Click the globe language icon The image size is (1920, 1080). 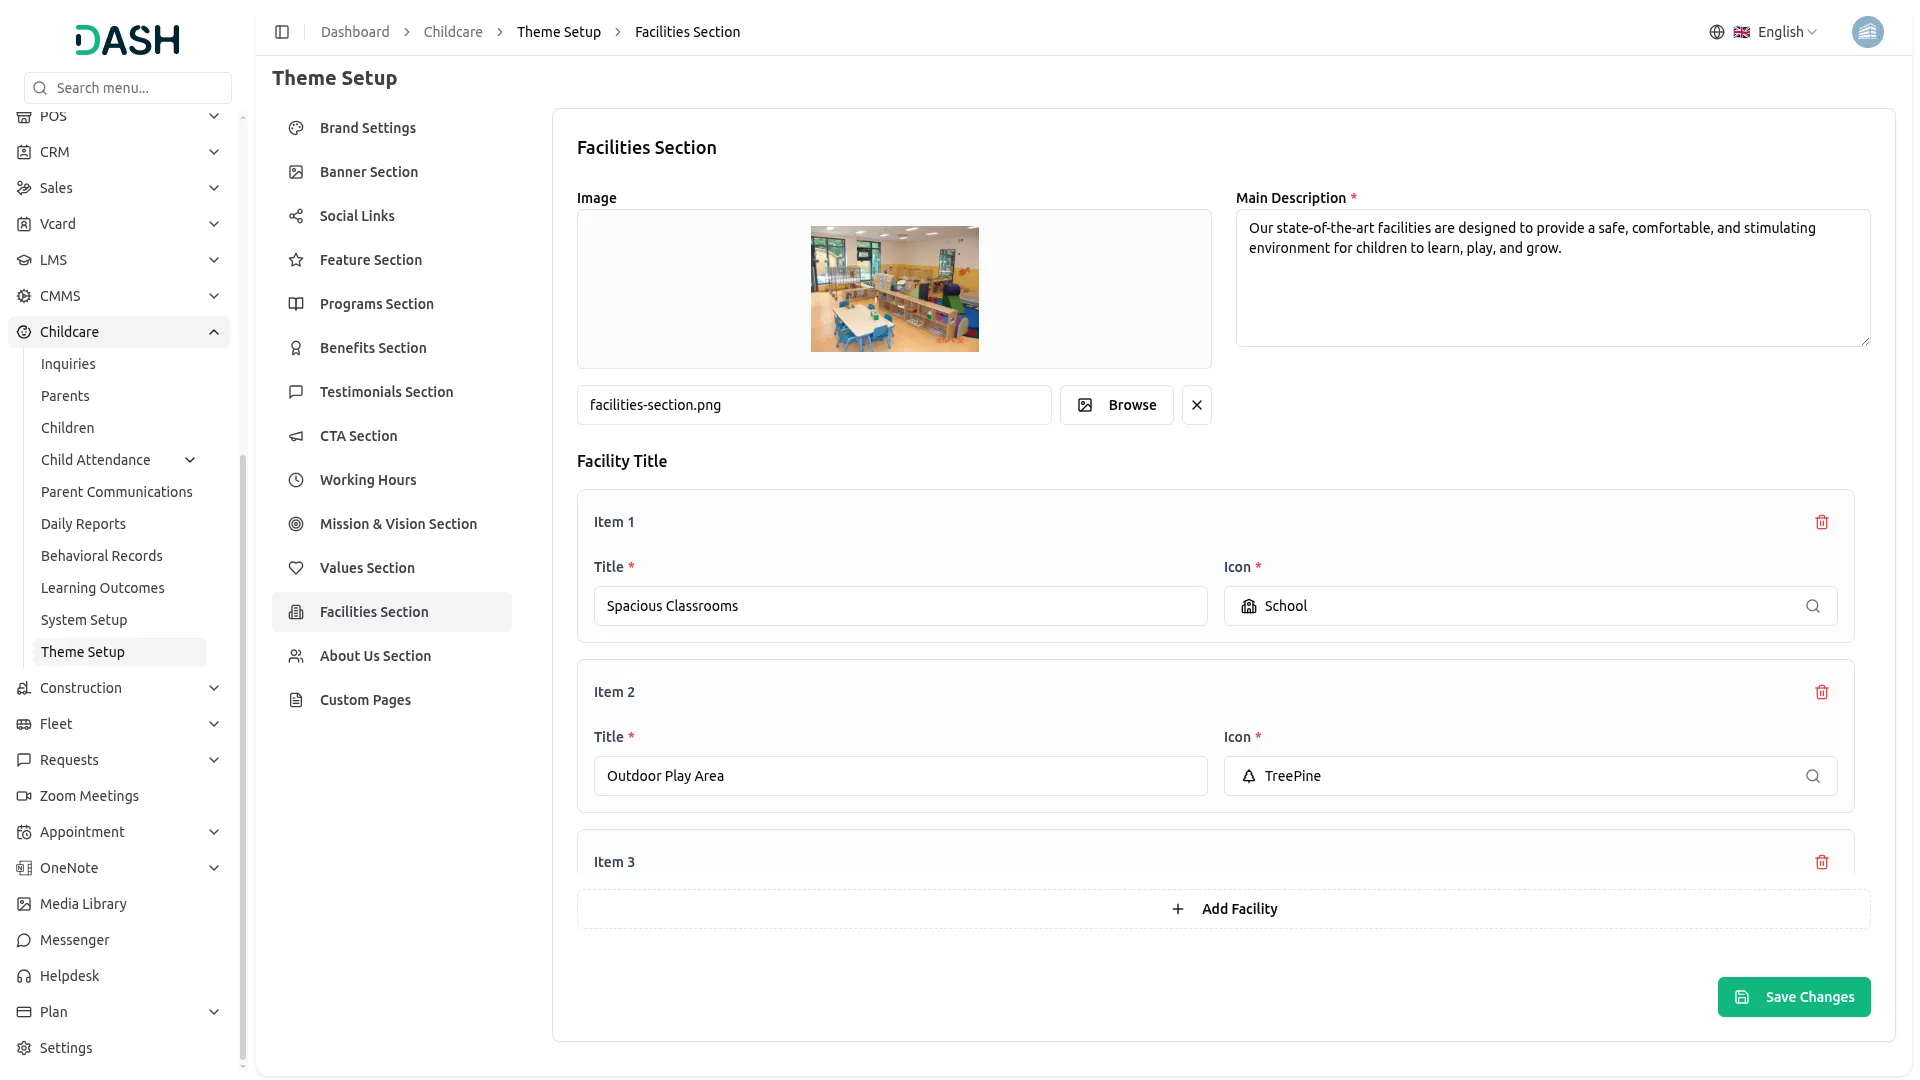coord(1716,32)
